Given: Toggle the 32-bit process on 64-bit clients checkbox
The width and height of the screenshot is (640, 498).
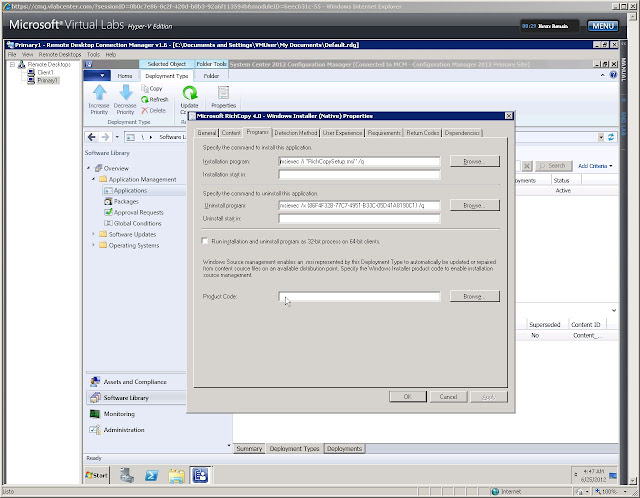Looking at the screenshot, I should click(x=205, y=241).
